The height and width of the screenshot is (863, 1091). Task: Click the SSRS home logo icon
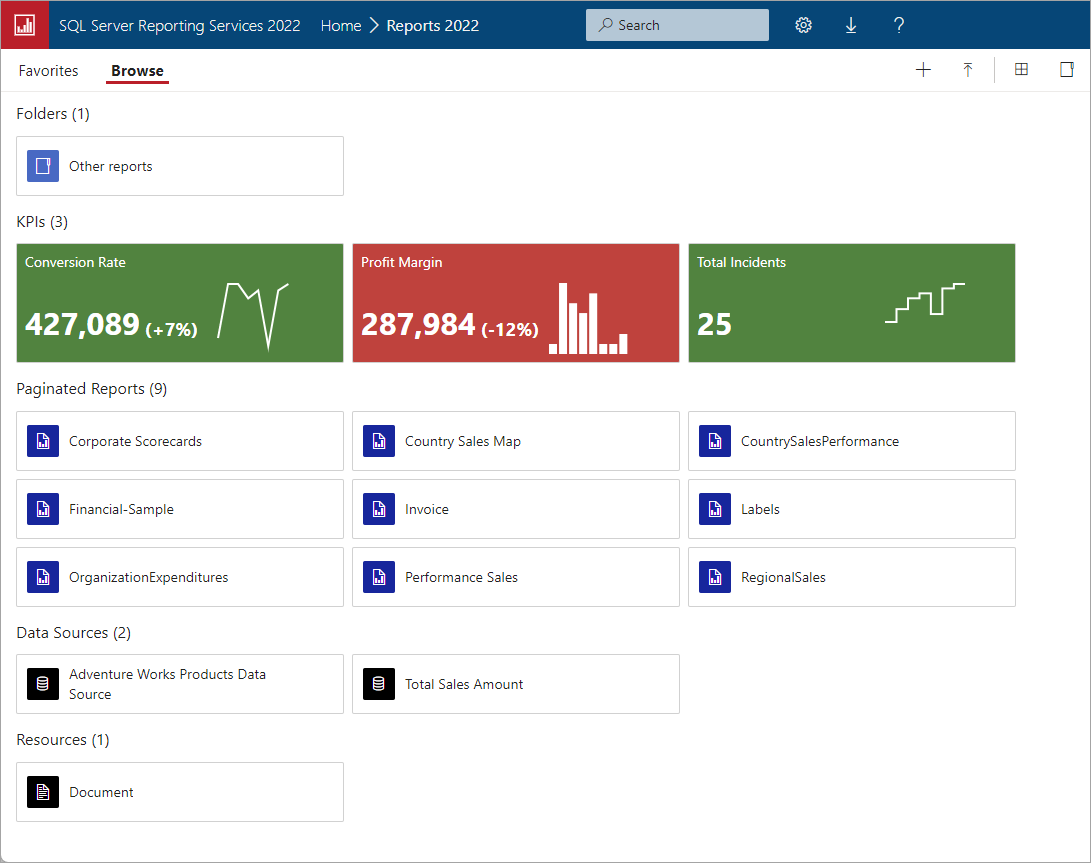pos(24,24)
